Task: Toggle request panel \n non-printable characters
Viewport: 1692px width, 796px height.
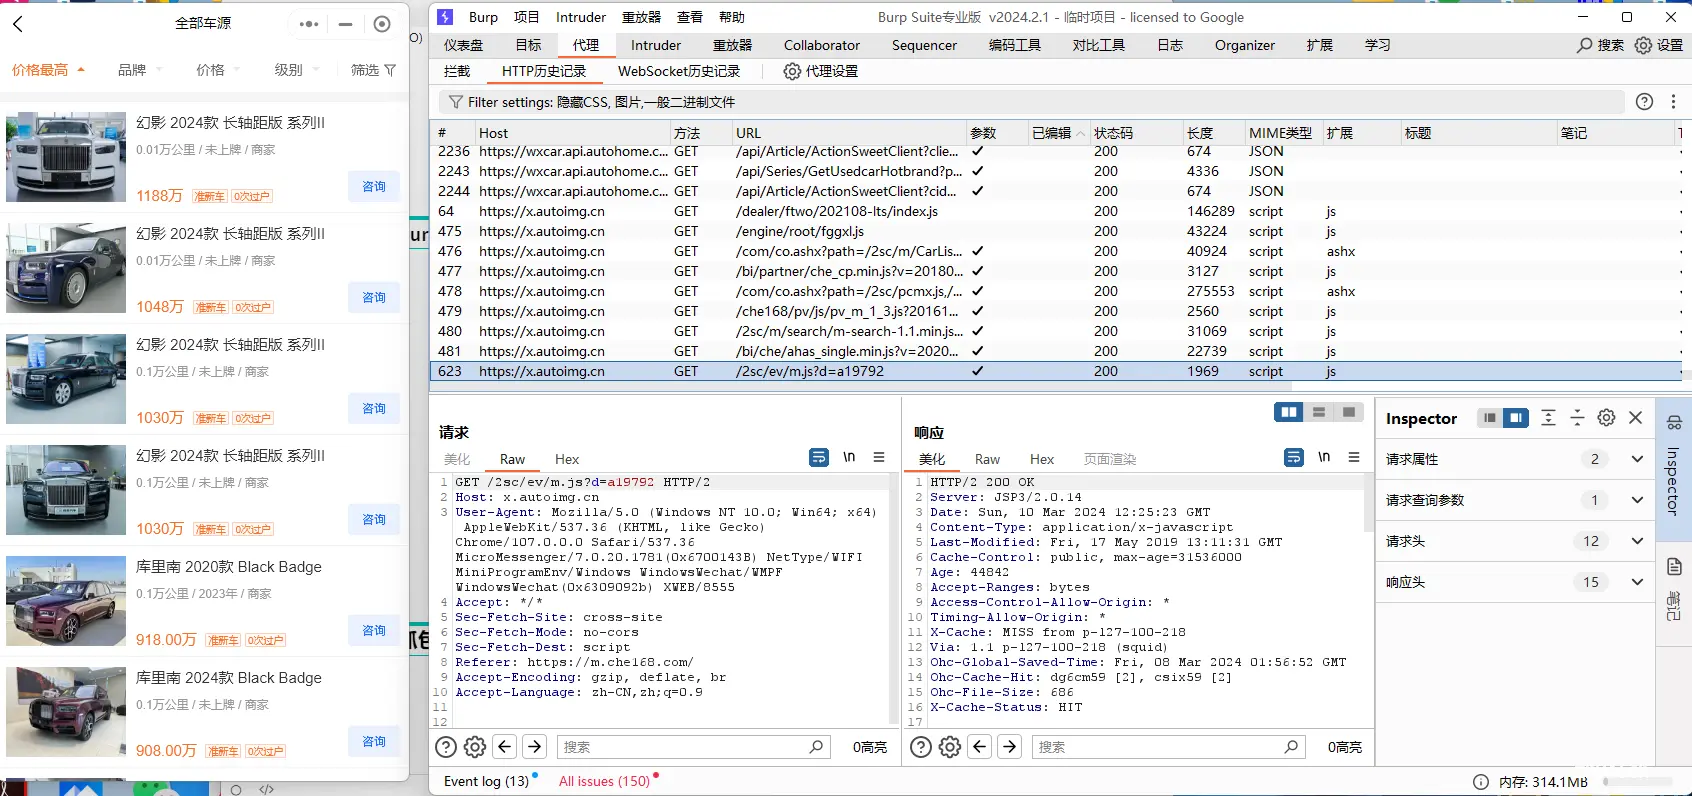Action: pyautogui.click(x=849, y=457)
